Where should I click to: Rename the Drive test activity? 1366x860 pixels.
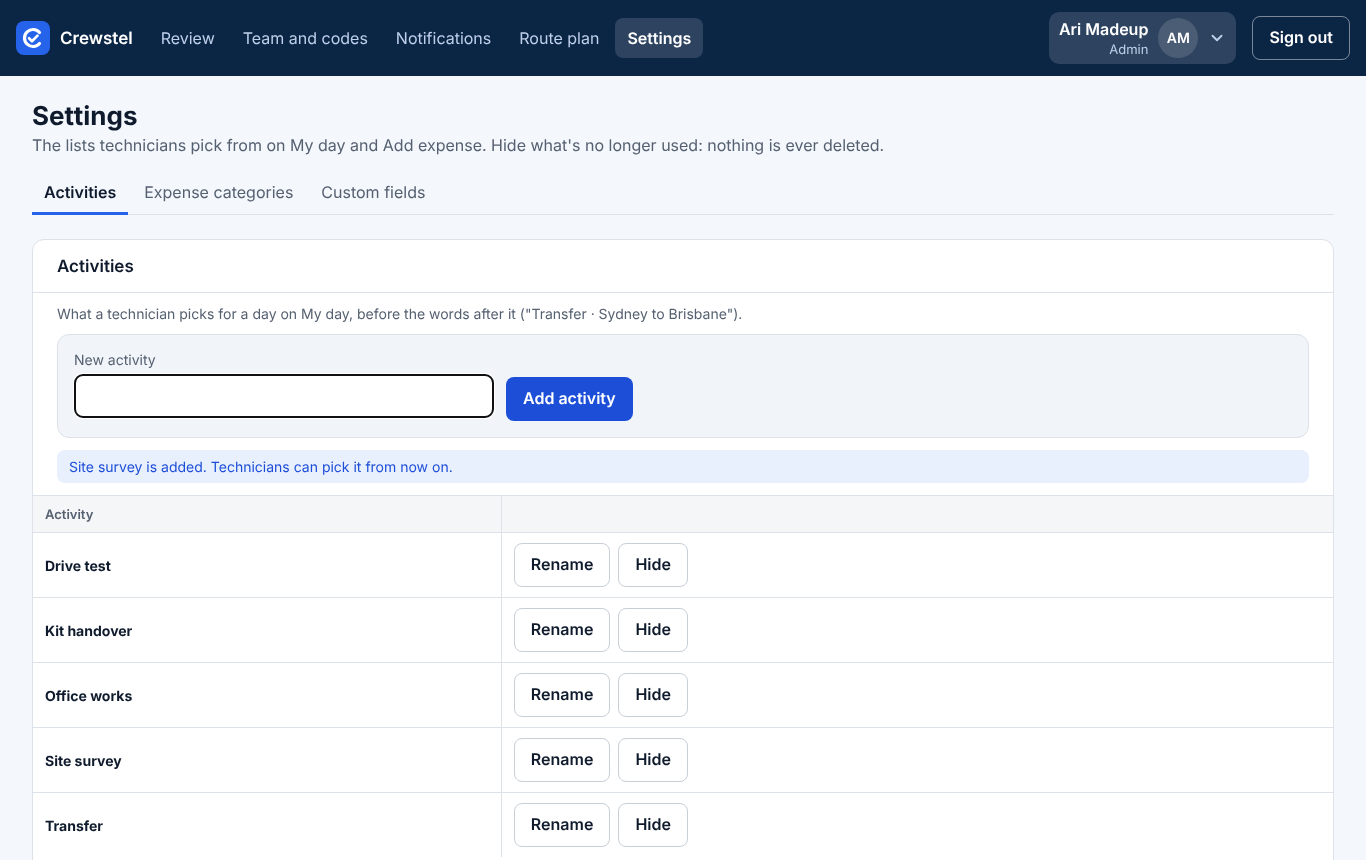click(562, 565)
